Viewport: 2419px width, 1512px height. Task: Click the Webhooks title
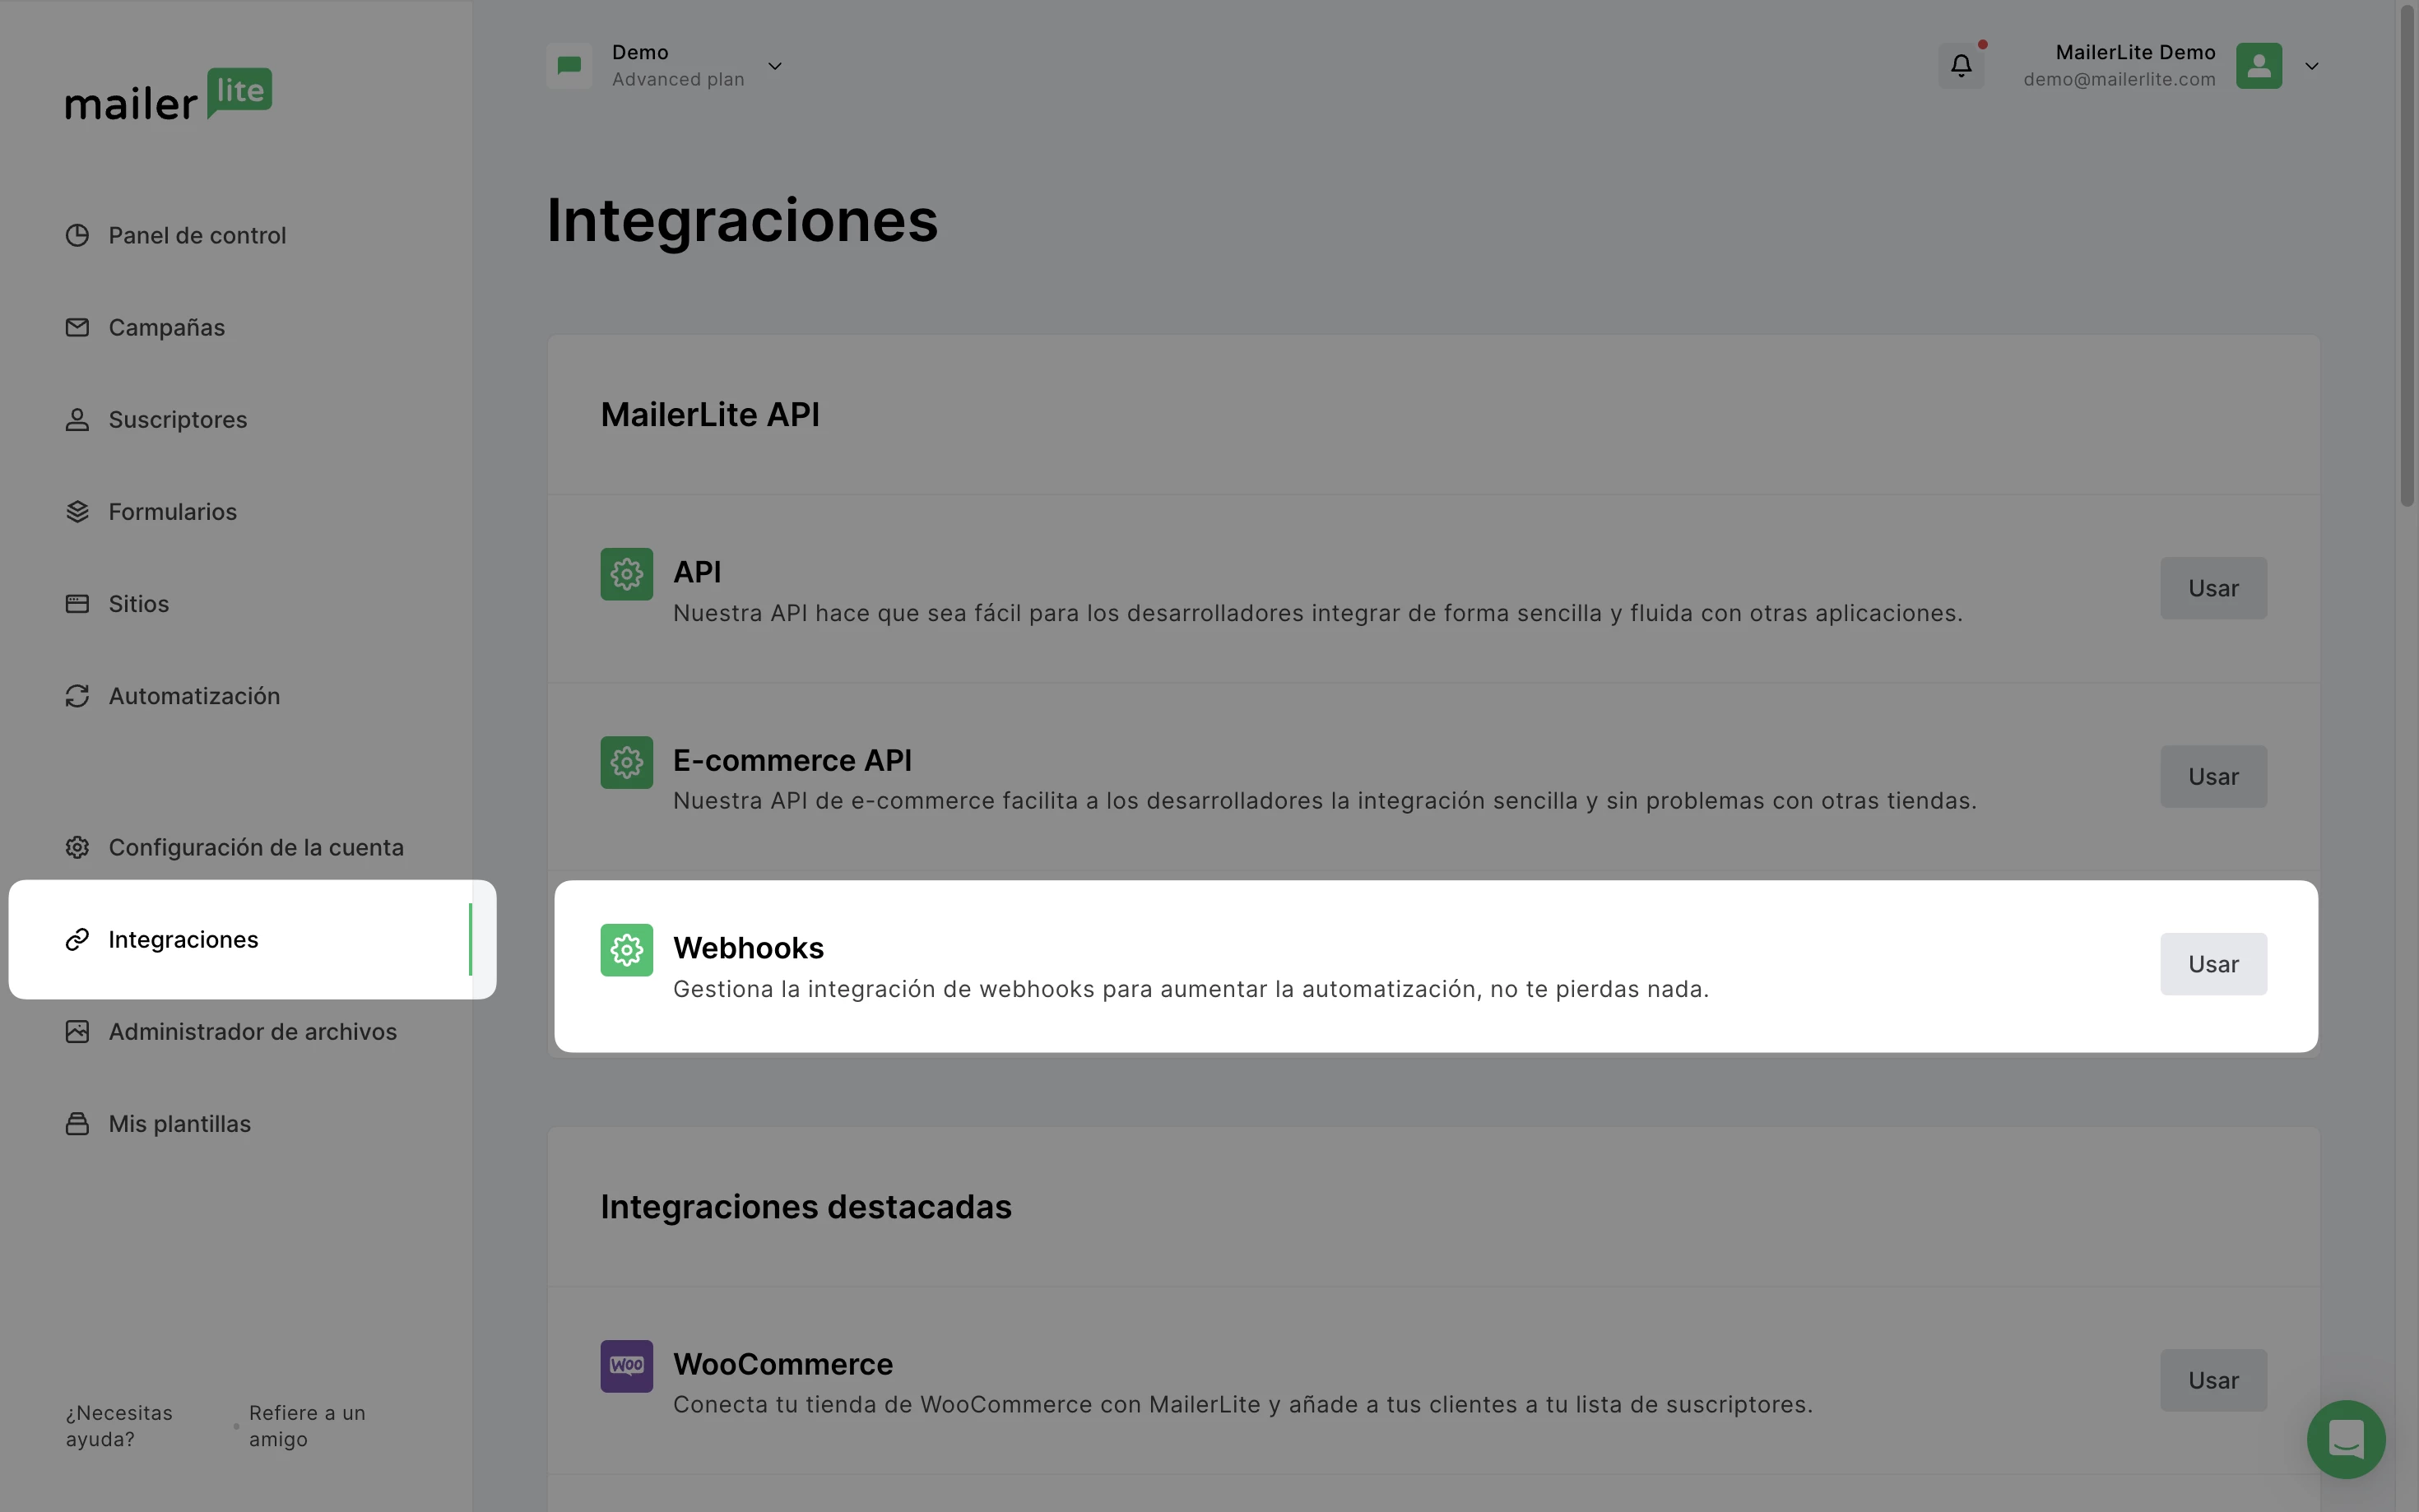pos(748,947)
